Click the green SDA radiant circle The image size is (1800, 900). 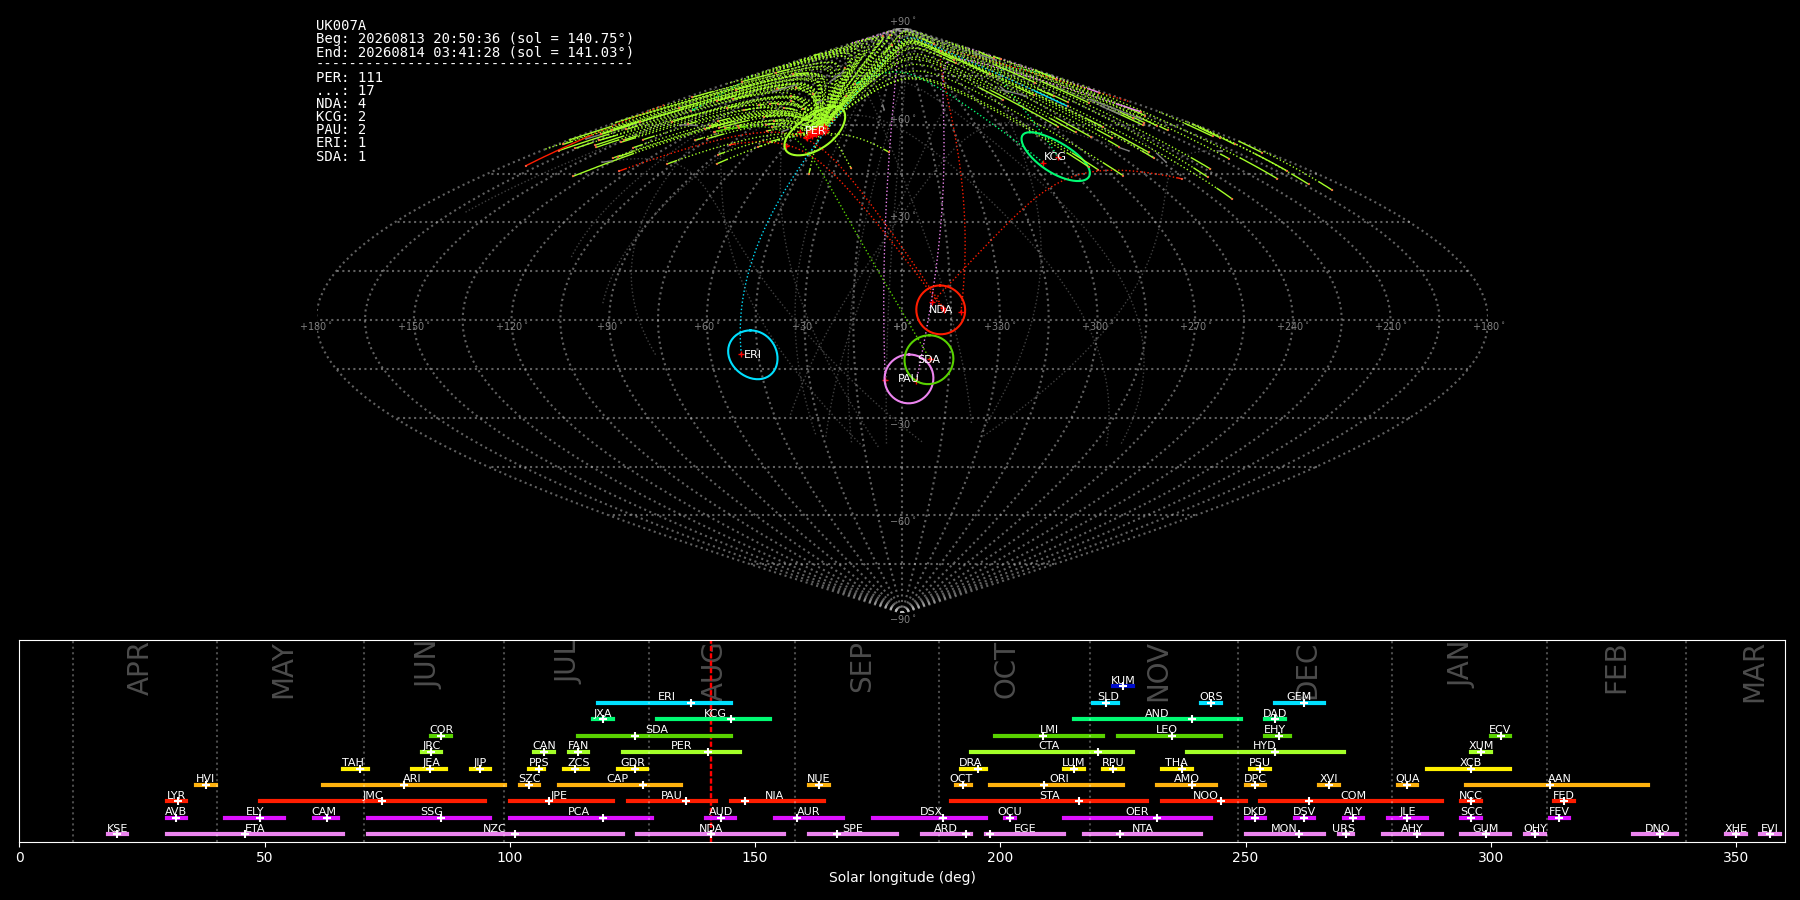[929, 359]
